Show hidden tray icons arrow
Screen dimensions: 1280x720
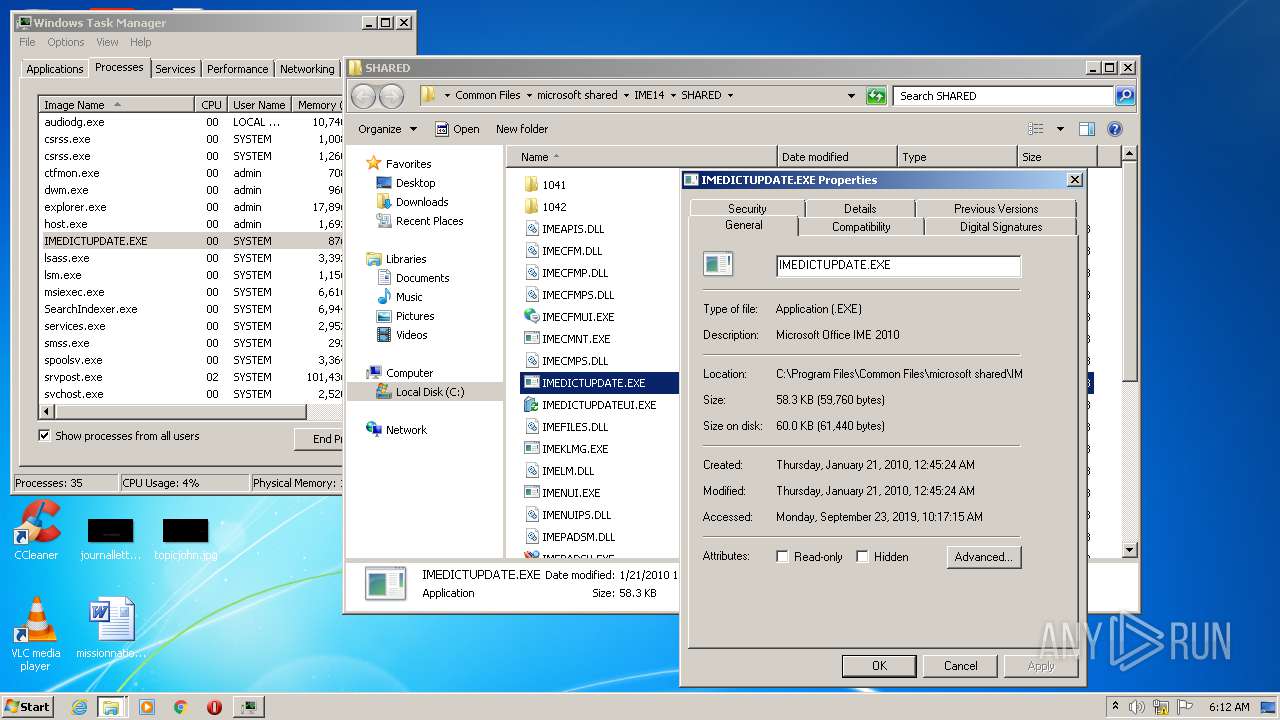[x=1115, y=707]
